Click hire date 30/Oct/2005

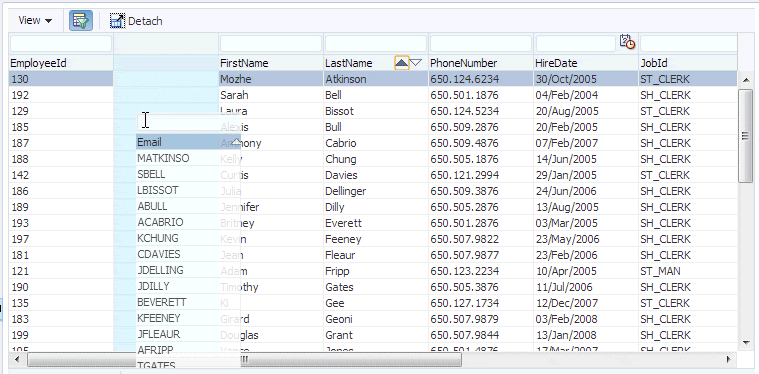(566, 79)
